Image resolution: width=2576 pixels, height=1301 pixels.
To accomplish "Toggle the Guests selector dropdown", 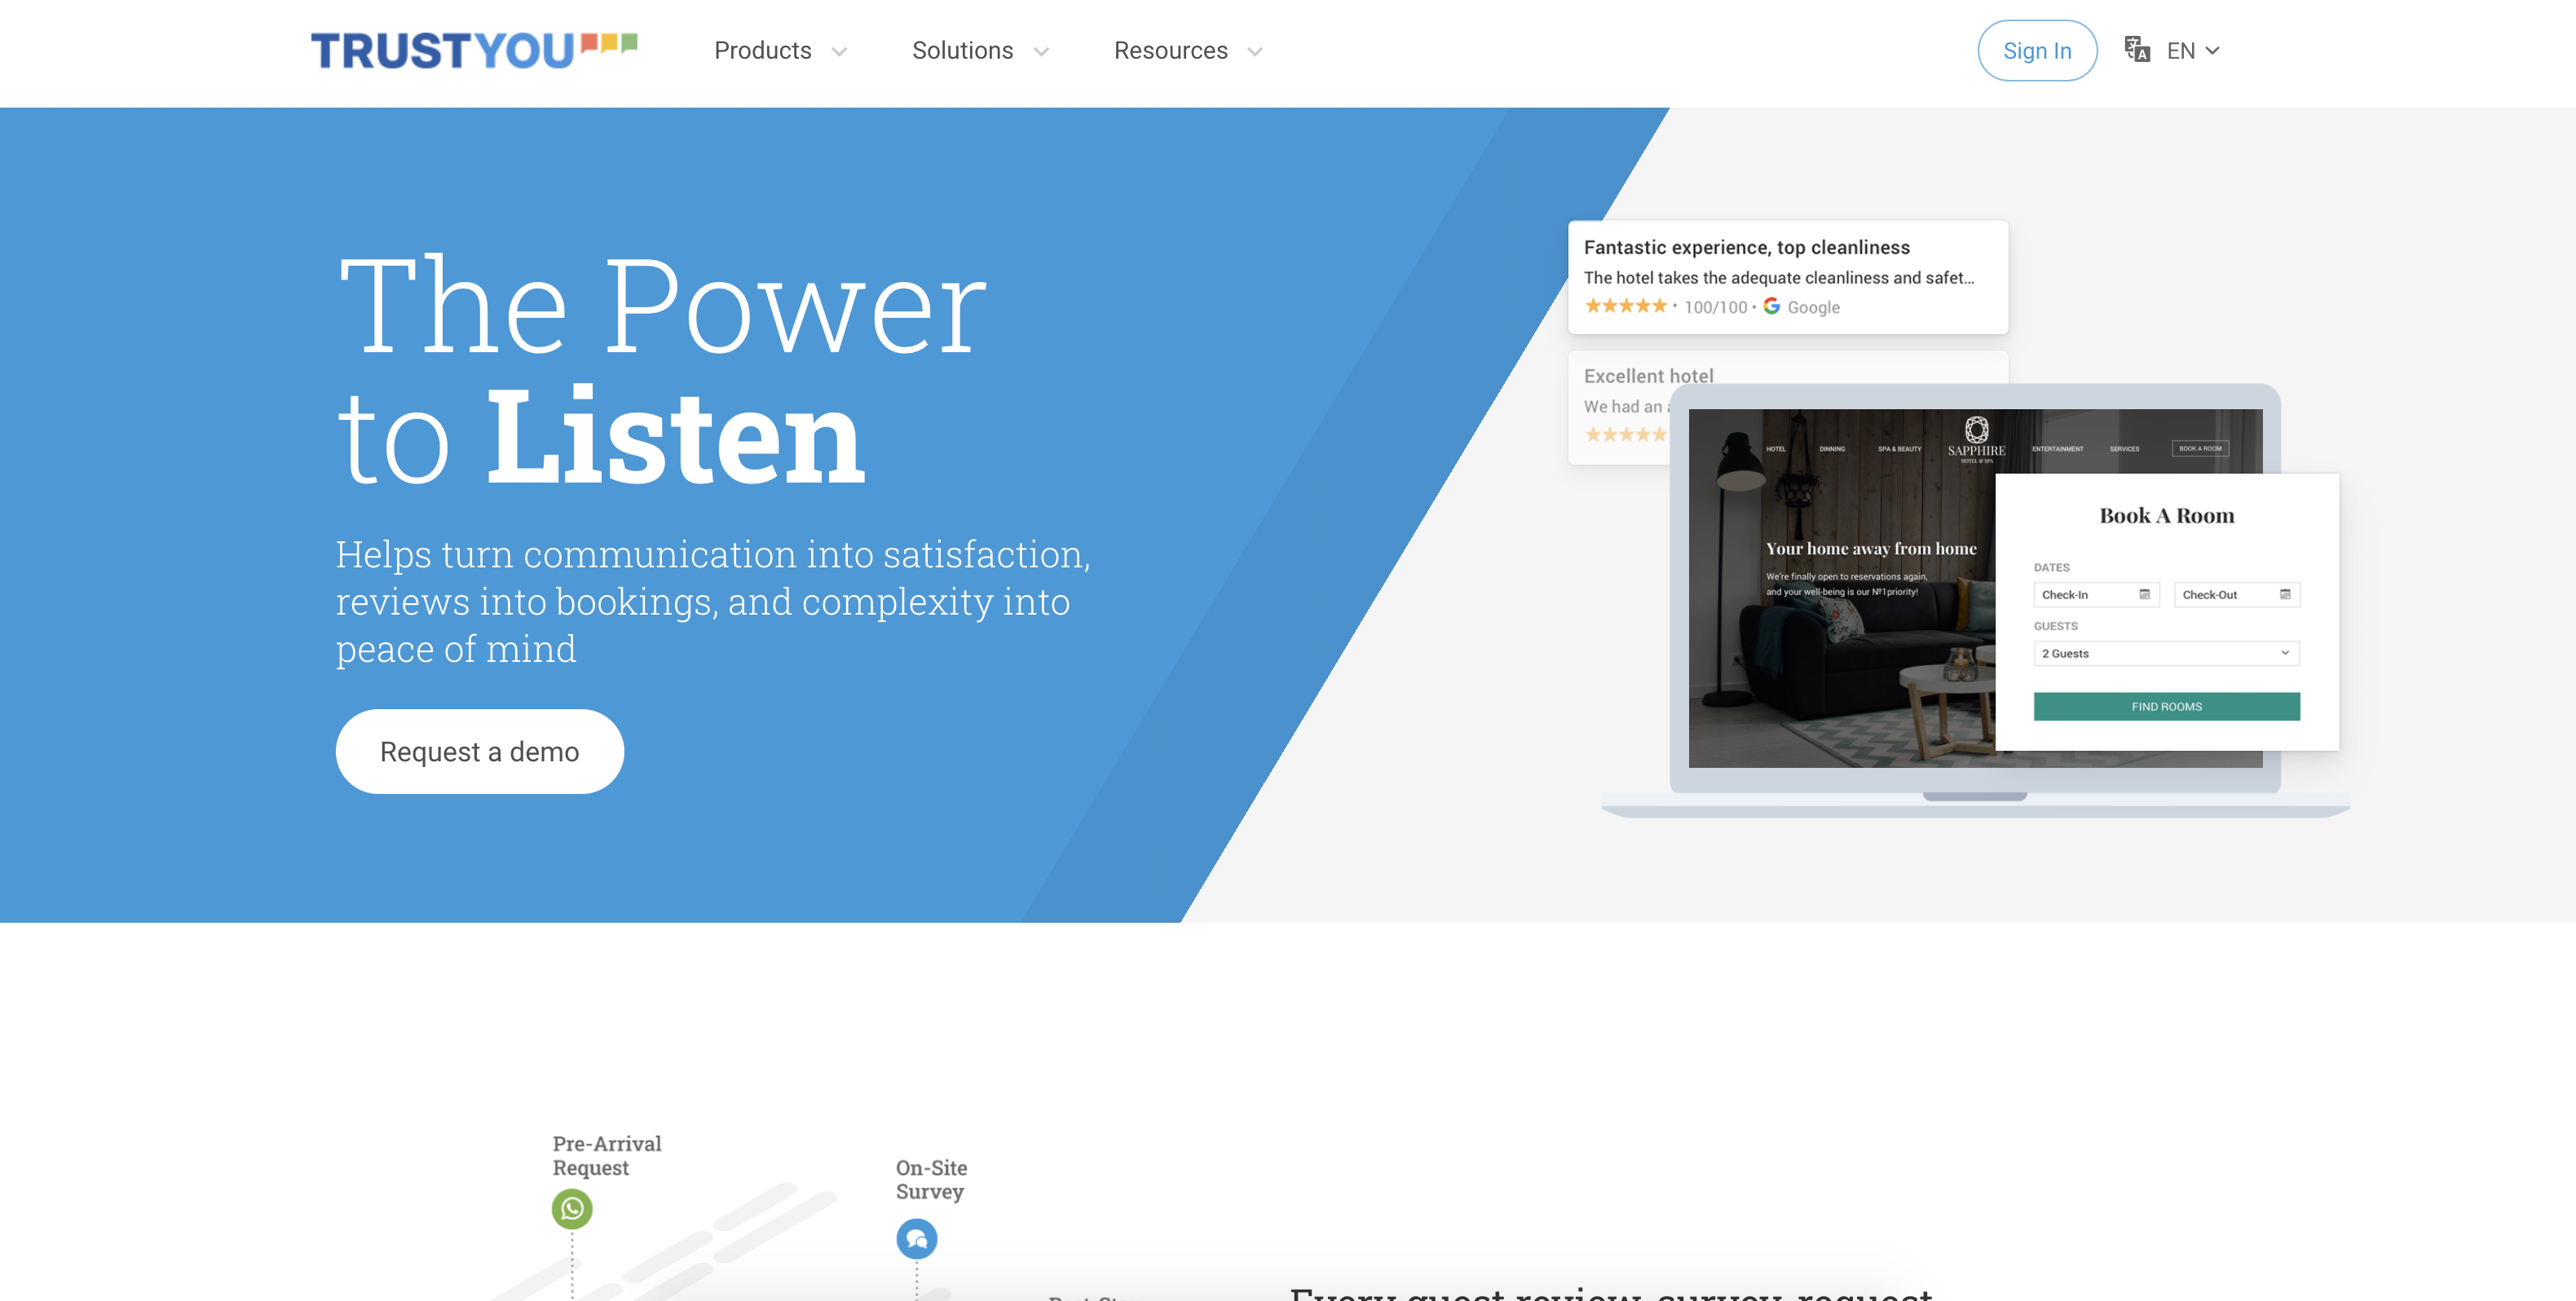I will coord(2164,652).
